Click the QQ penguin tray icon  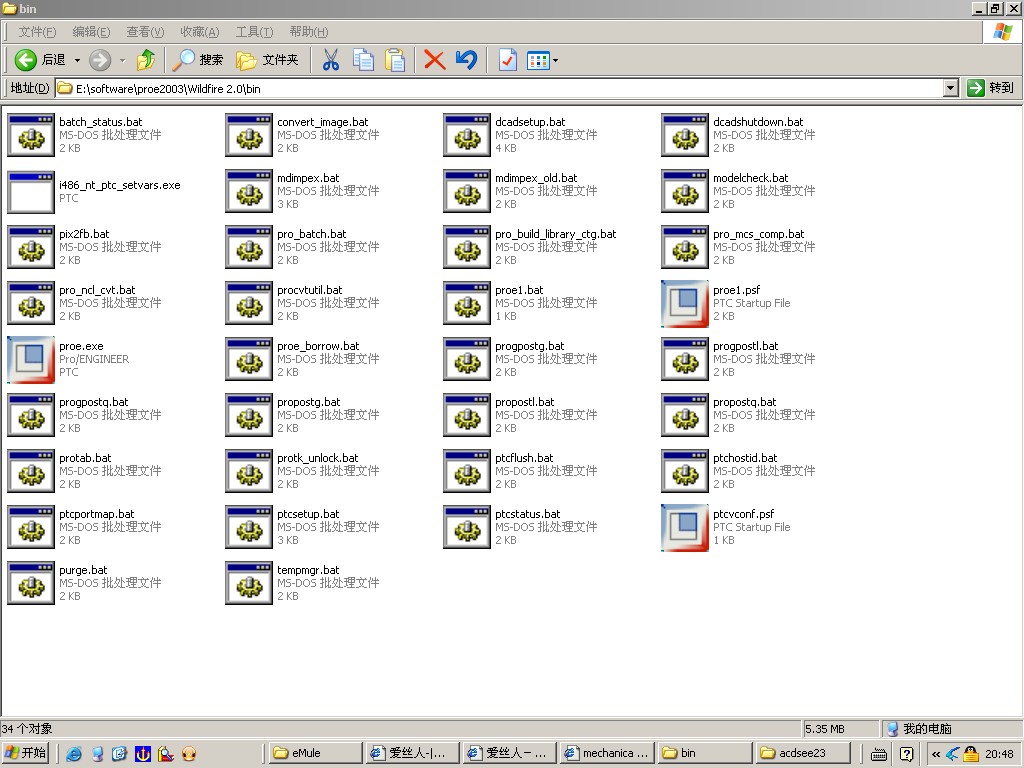tap(971, 754)
